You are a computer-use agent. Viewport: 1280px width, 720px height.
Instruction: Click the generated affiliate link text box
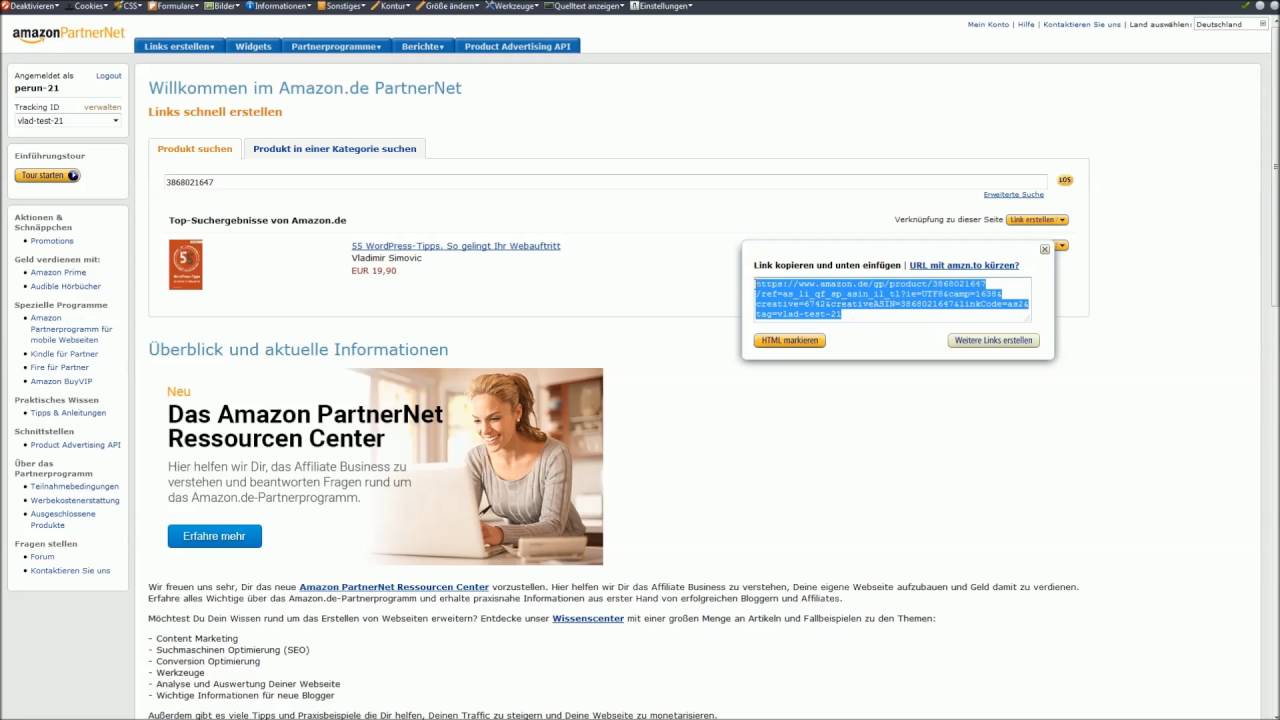(892, 299)
